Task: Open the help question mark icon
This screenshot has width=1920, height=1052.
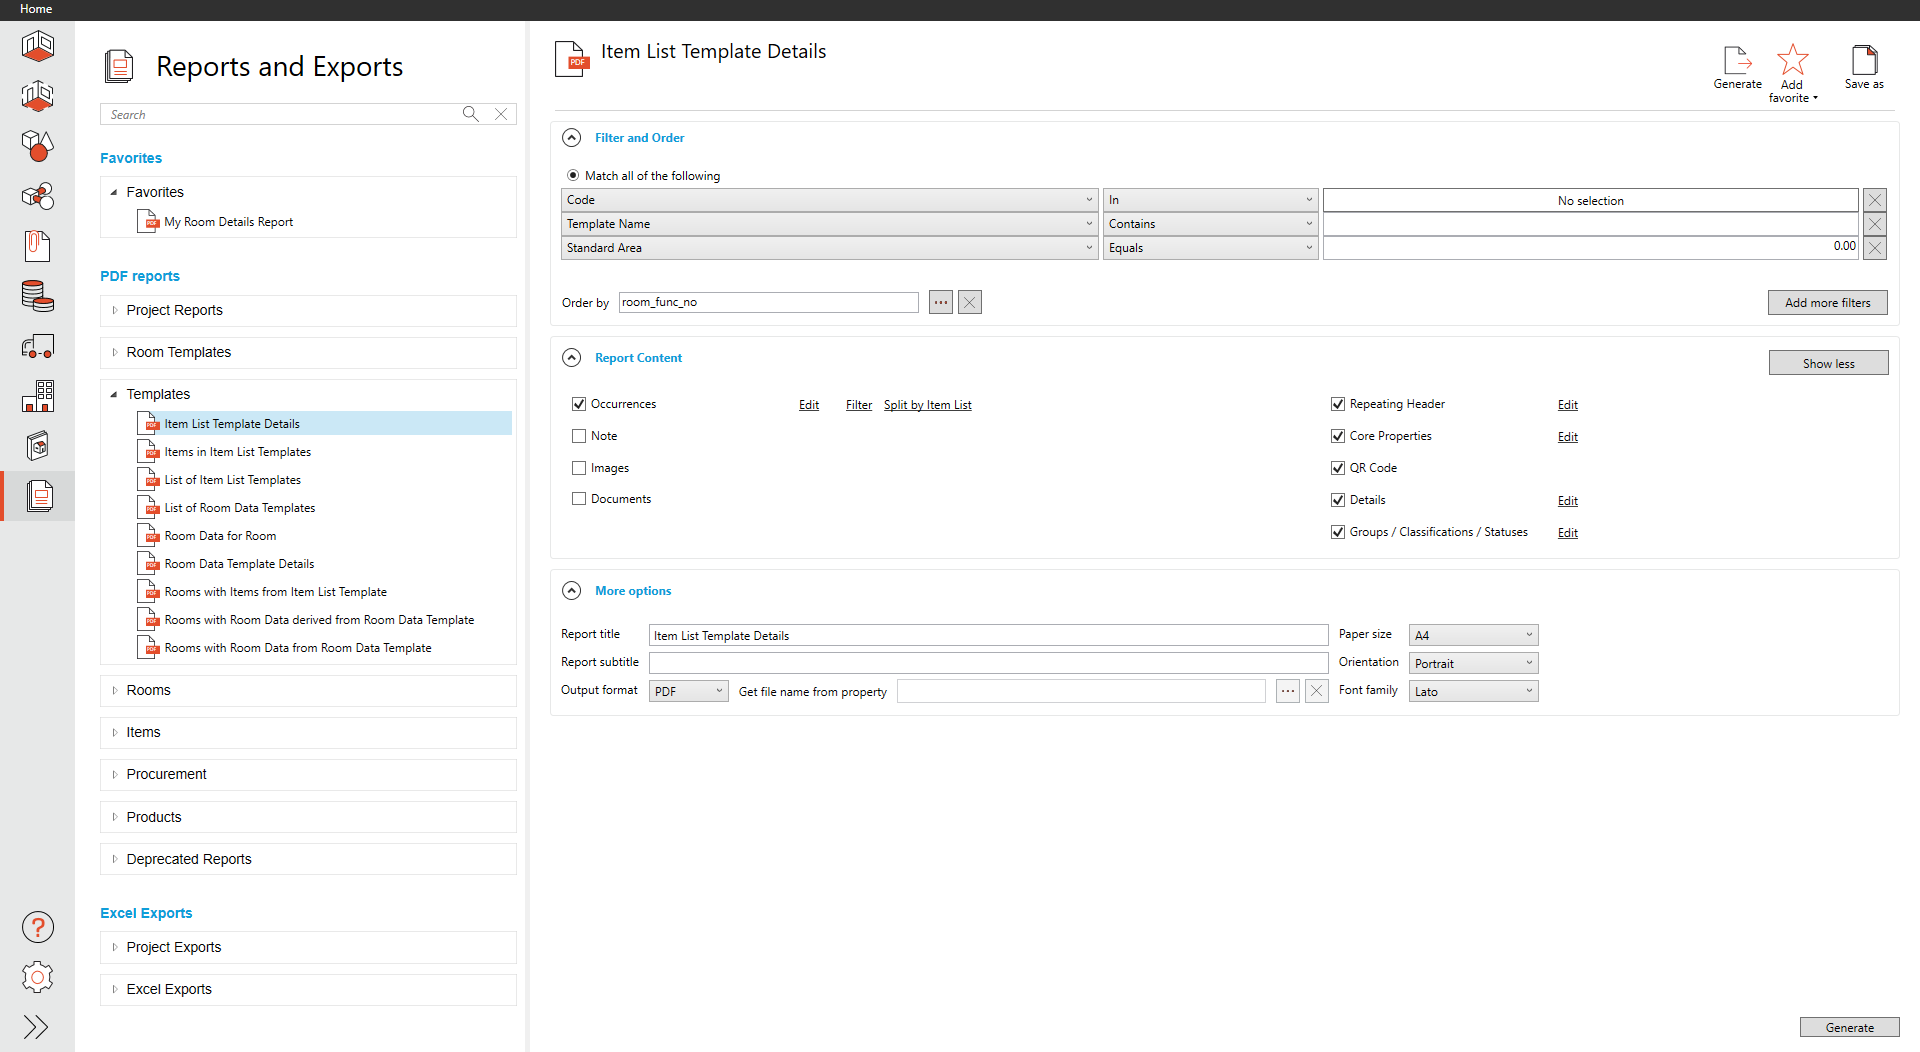Action: [x=38, y=927]
